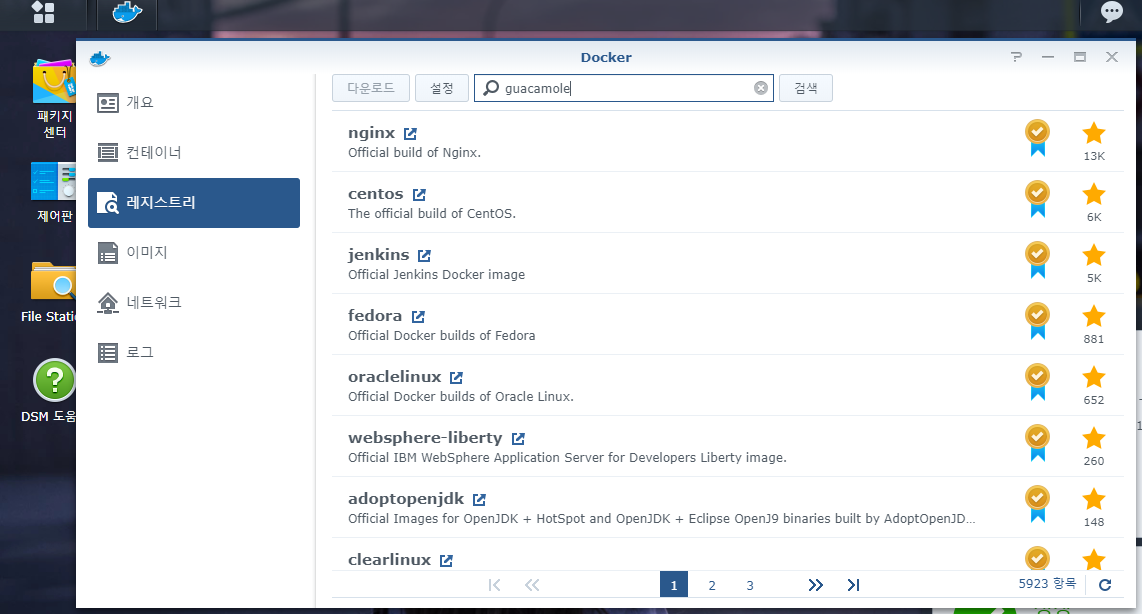Click the official badge on centos row
The height and width of the screenshot is (614, 1142).
pyautogui.click(x=1037, y=200)
